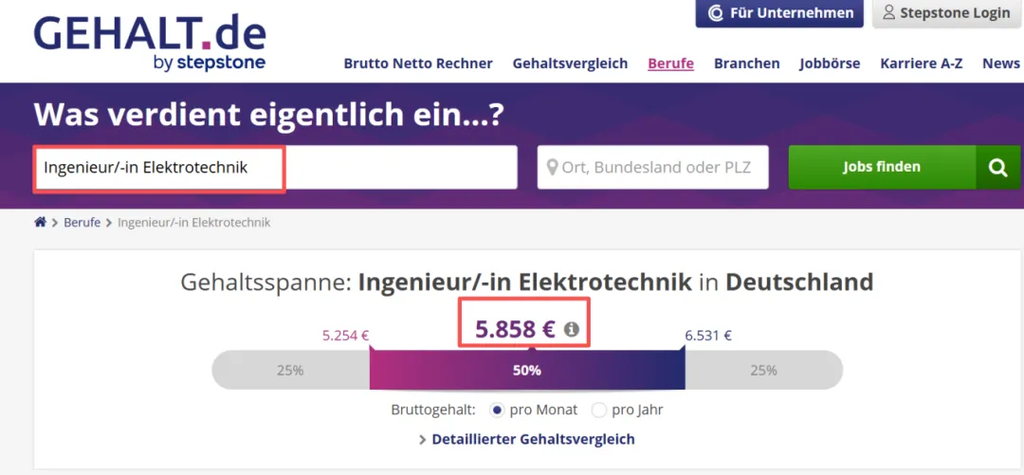Select the pro Monat radio button
Viewport: 1024px width, 475px height.
coord(497,410)
